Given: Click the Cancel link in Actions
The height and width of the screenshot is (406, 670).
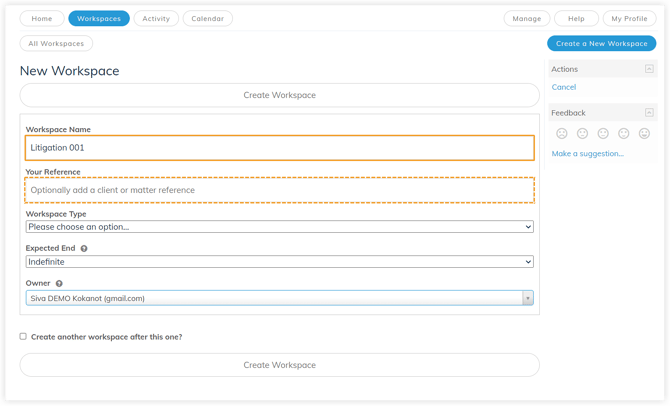Looking at the screenshot, I should click(x=564, y=87).
